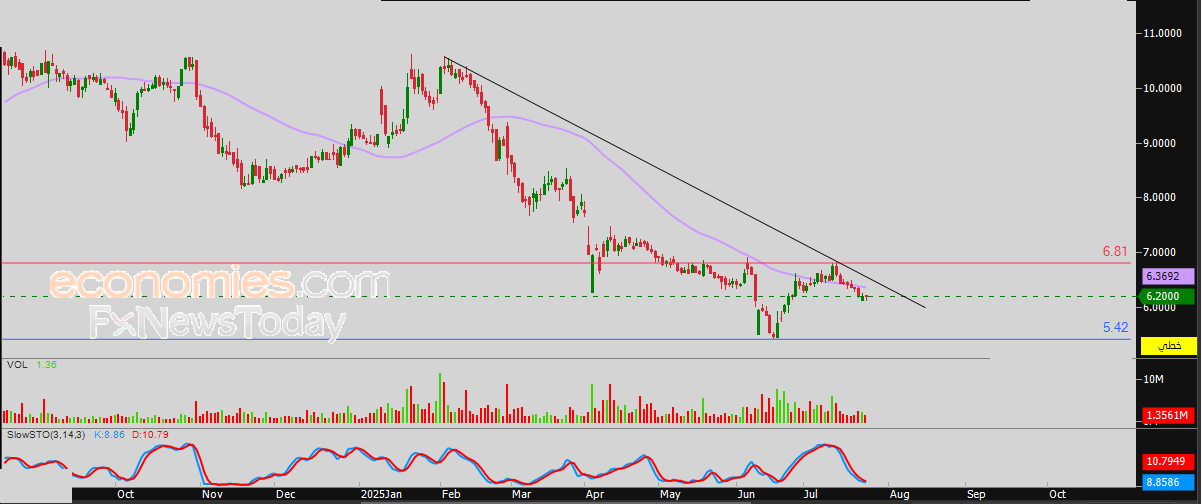Click the red 6.81 resistance level label

(x=1114, y=252)
